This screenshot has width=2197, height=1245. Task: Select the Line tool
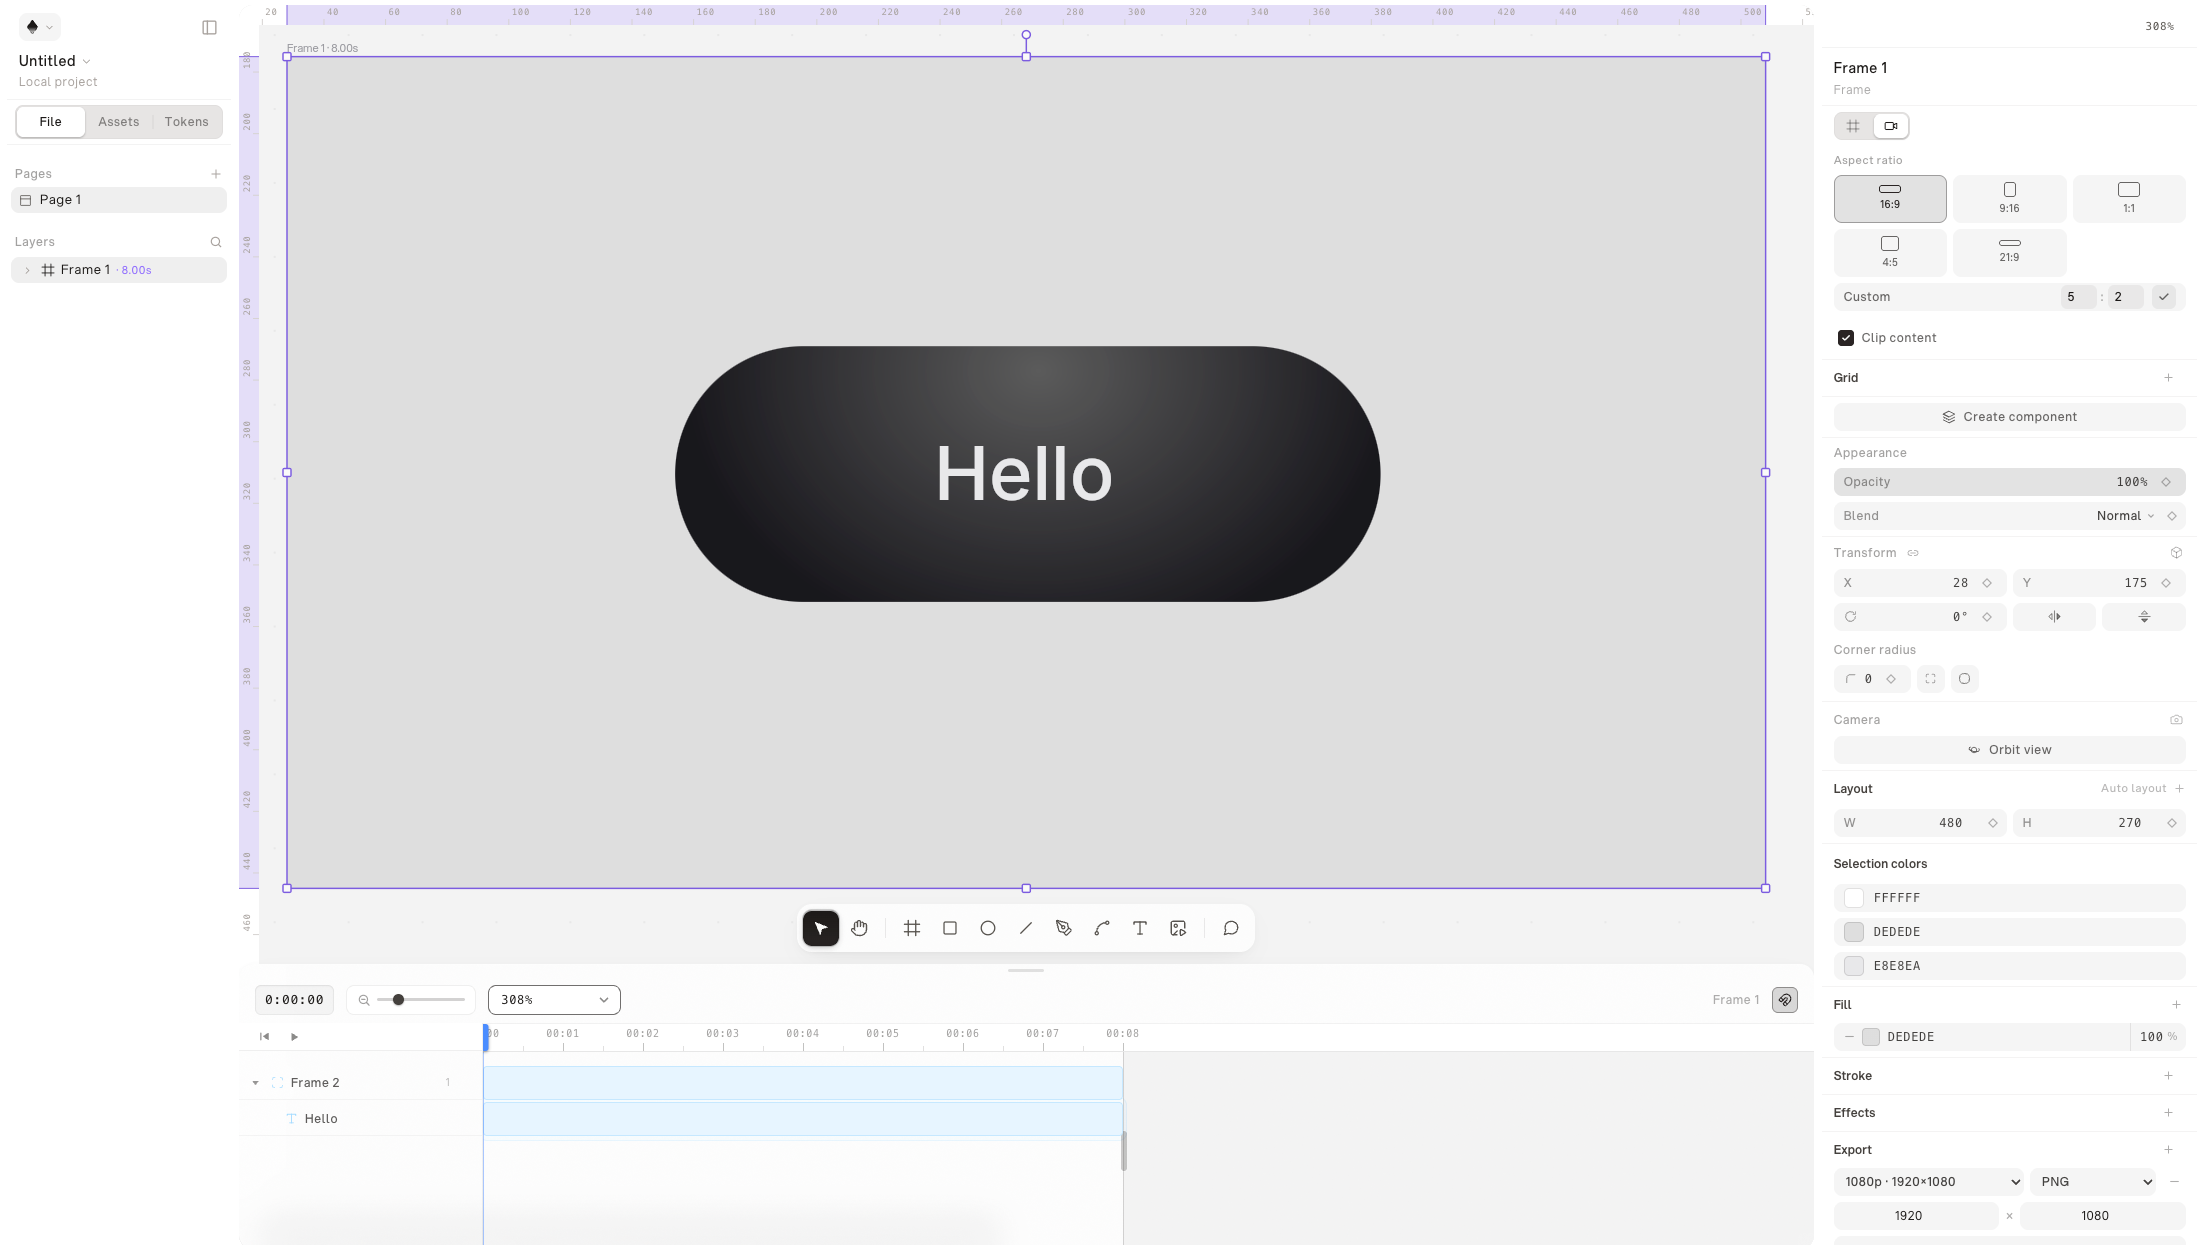(1026, 928)
